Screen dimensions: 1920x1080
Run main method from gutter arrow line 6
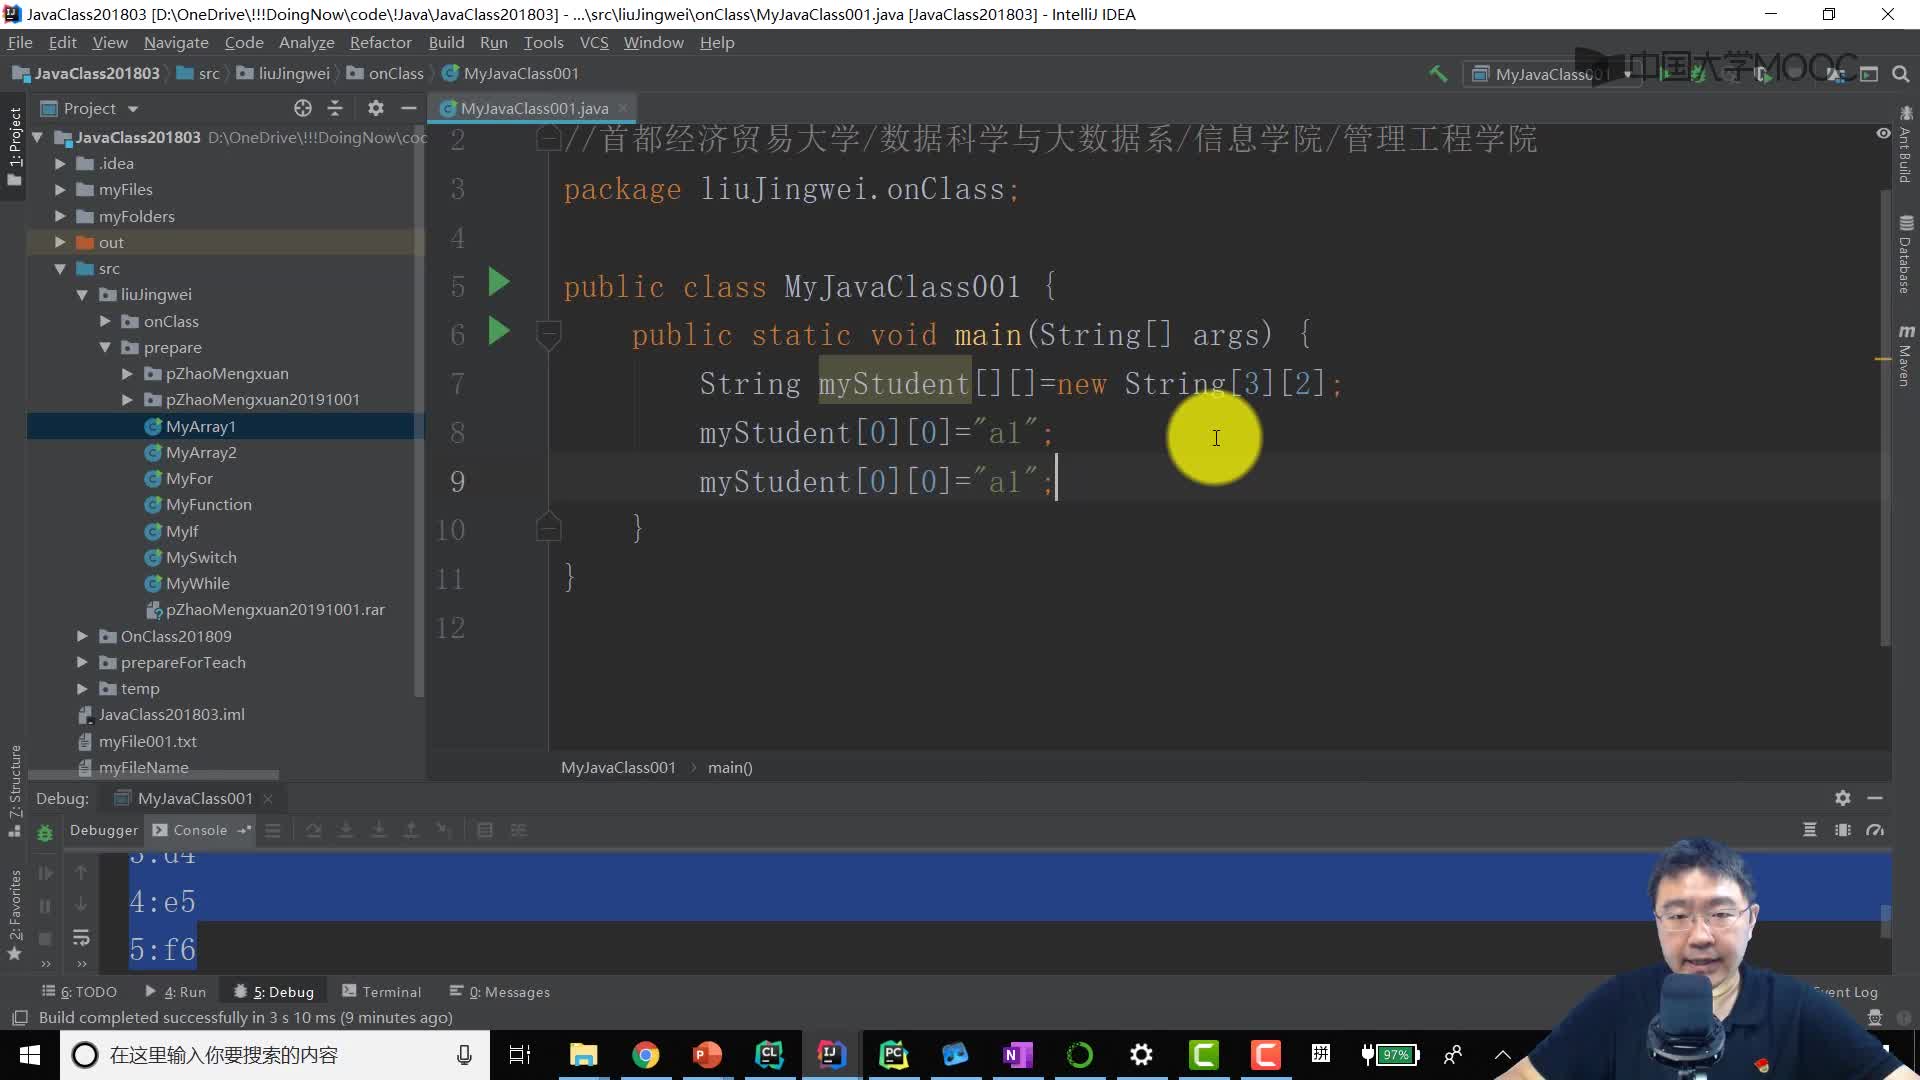coord(499,331)
